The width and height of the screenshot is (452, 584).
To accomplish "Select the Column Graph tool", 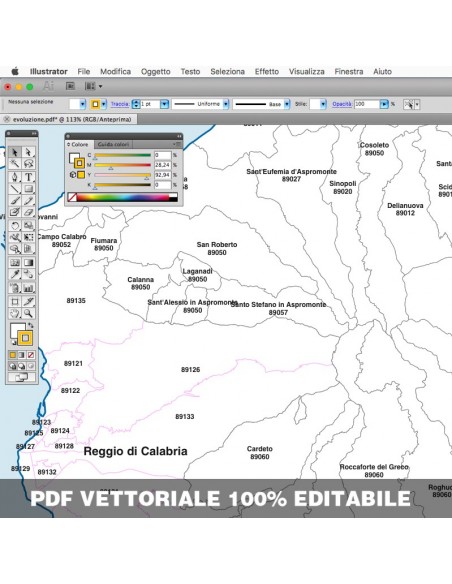I will (28, 288).
